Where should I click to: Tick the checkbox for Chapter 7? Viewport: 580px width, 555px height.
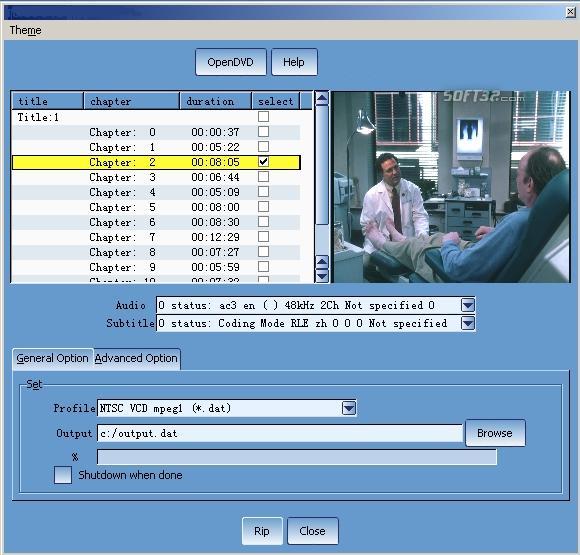(263, 236)
